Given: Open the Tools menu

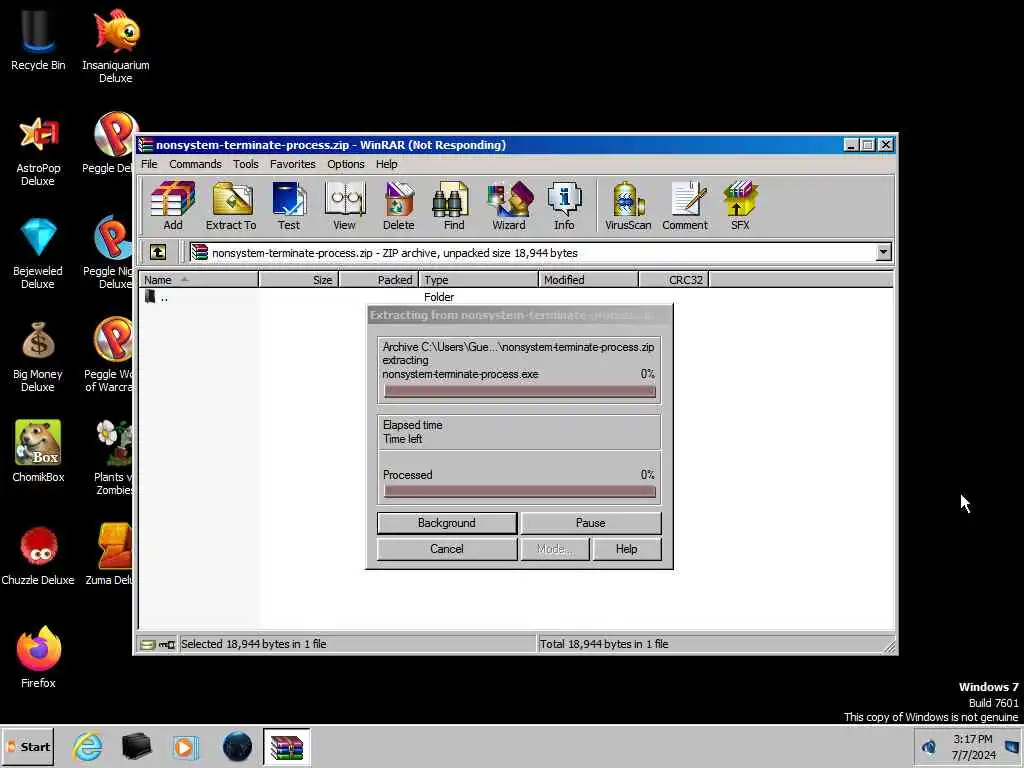Looking at the screenshot, I should [x=246, y=164].
